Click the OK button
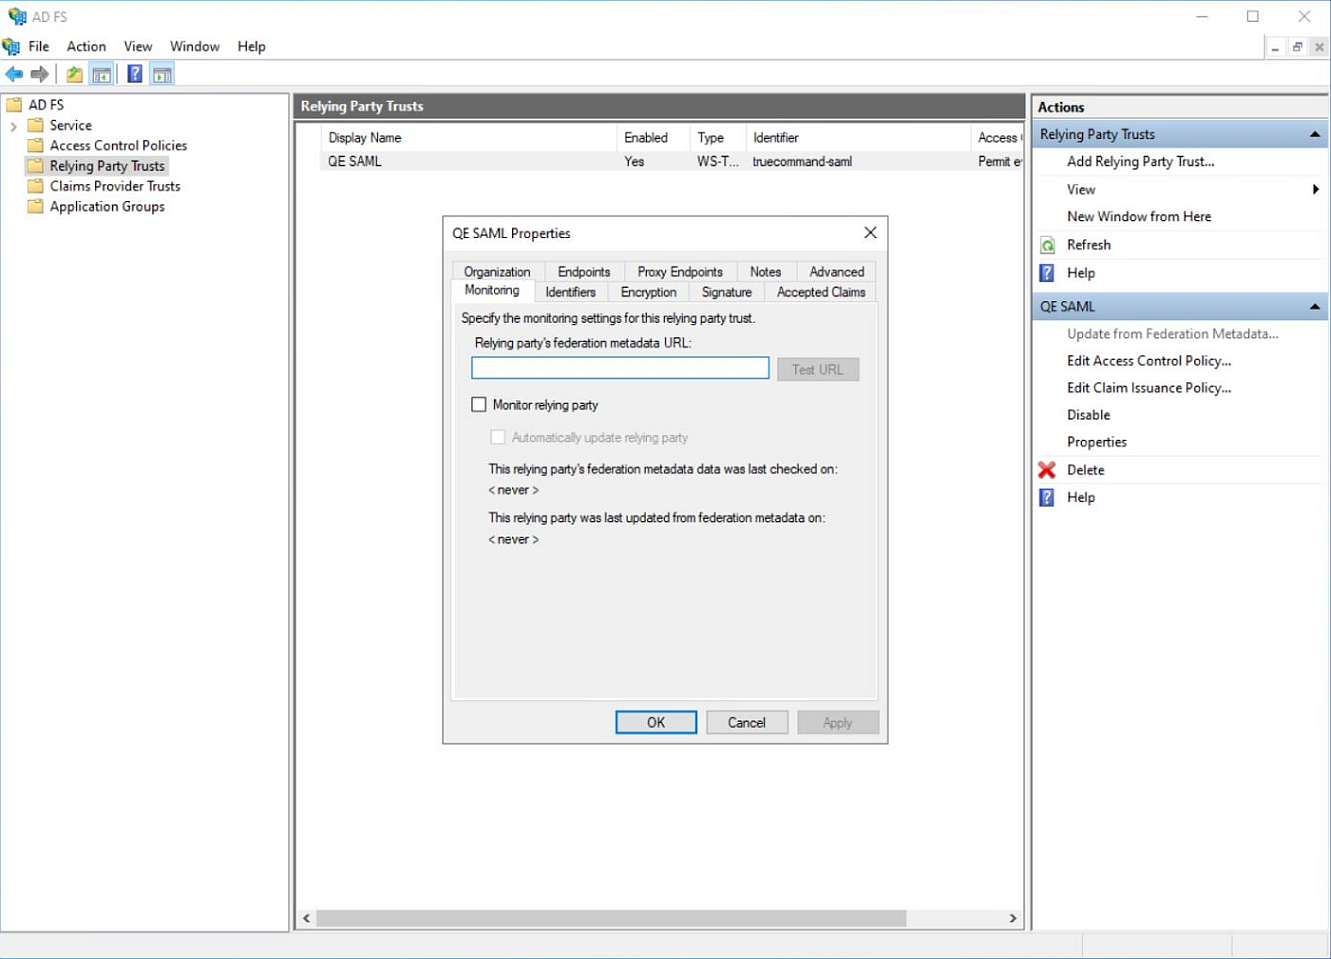The image size is (1331, 959). tap(656, 722)
